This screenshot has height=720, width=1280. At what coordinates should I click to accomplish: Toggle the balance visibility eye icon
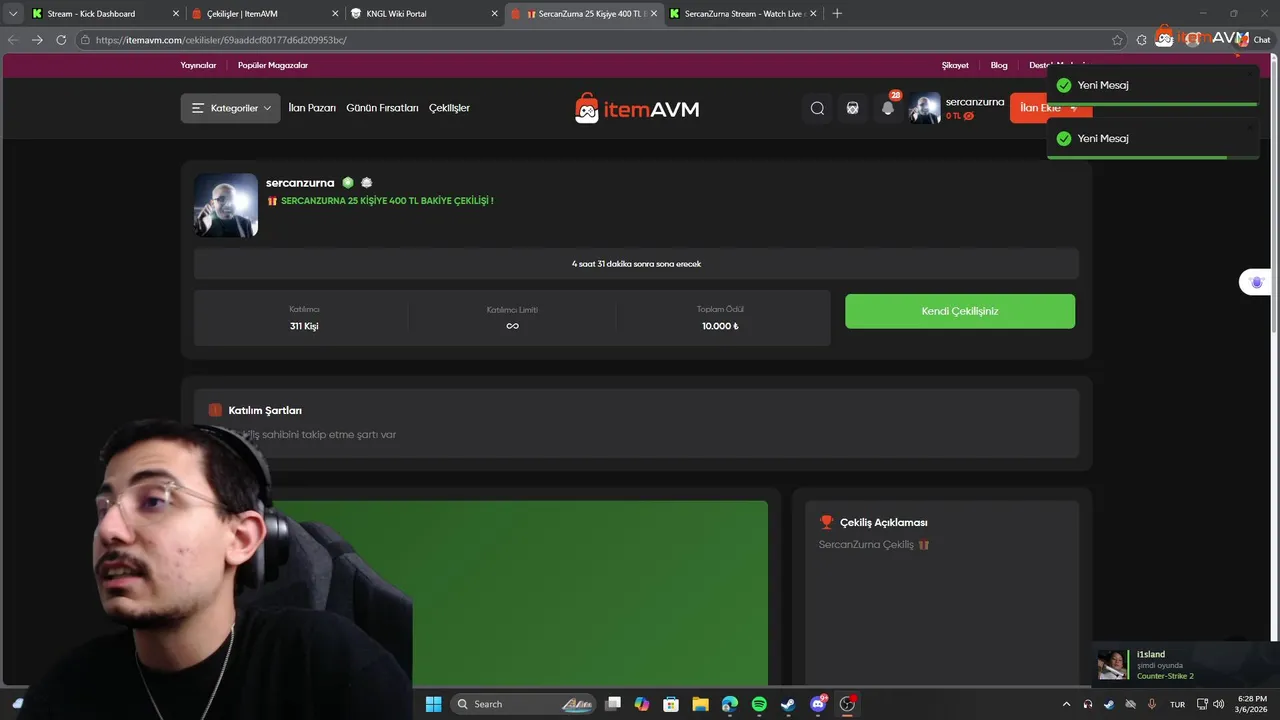pos(968,116)
